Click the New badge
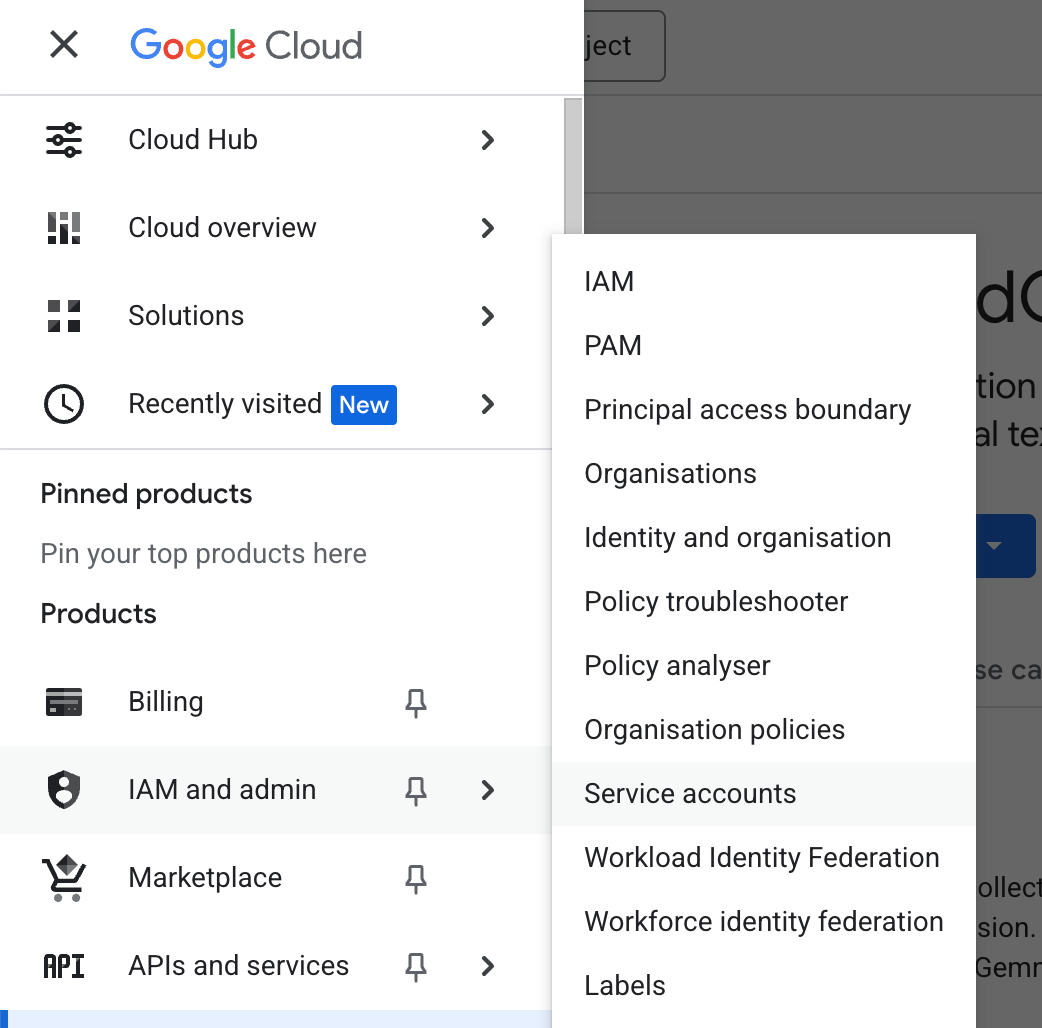Image resolution: width=1042 pixels, height=1028 pixels. pos(364,405)
